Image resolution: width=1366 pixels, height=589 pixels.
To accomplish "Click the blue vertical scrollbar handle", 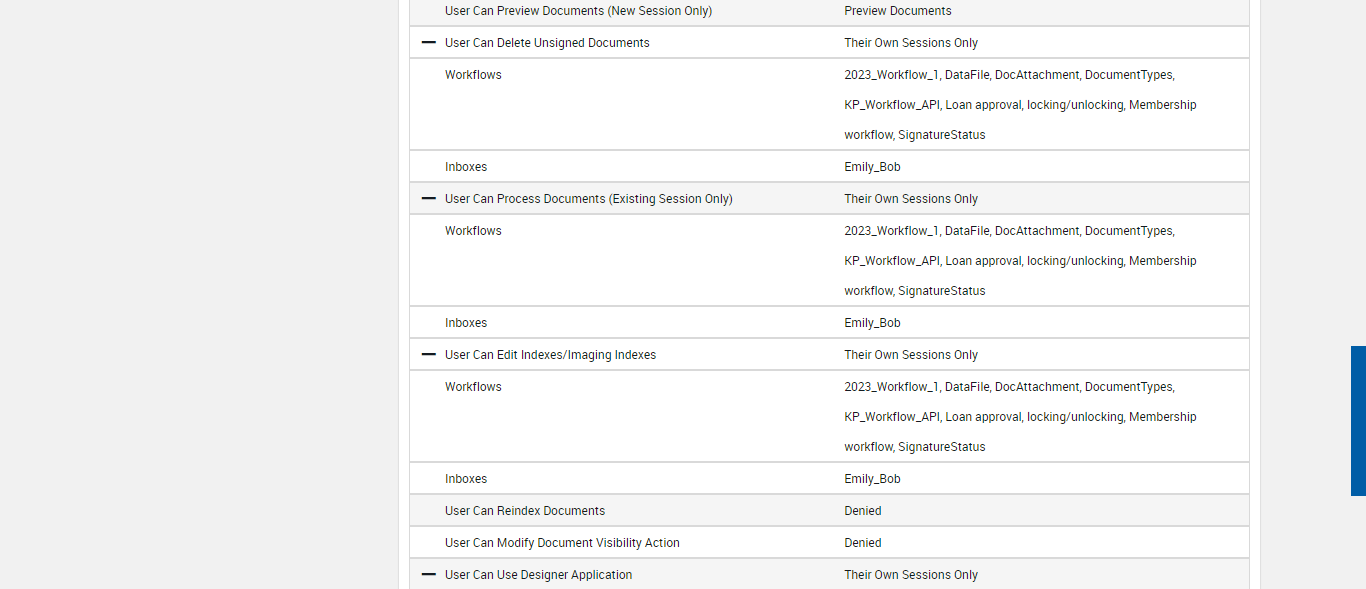I will click(x=1358, y=421).
